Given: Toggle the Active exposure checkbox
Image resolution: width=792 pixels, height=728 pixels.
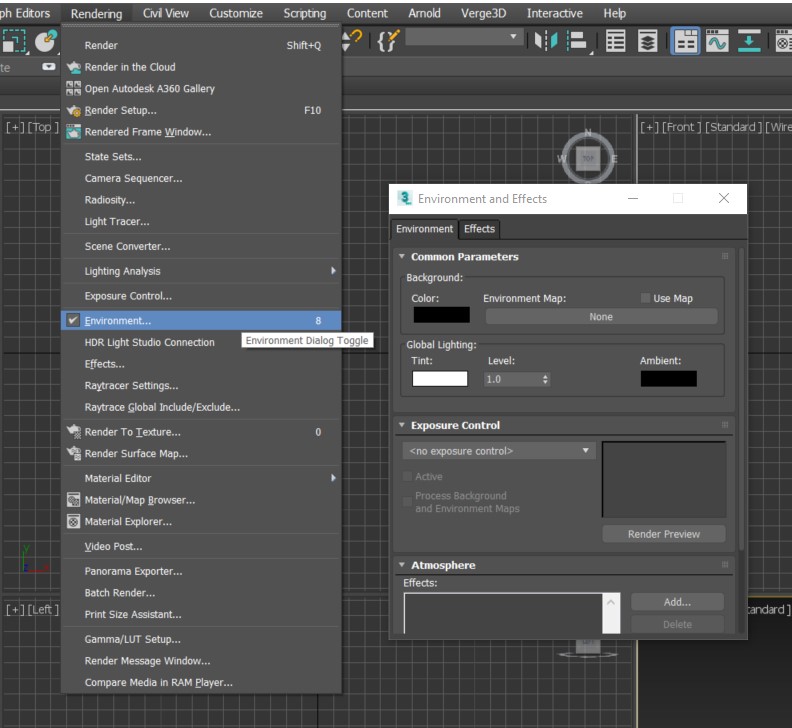Looking at the screenshot, I should (x=407, y=476).
